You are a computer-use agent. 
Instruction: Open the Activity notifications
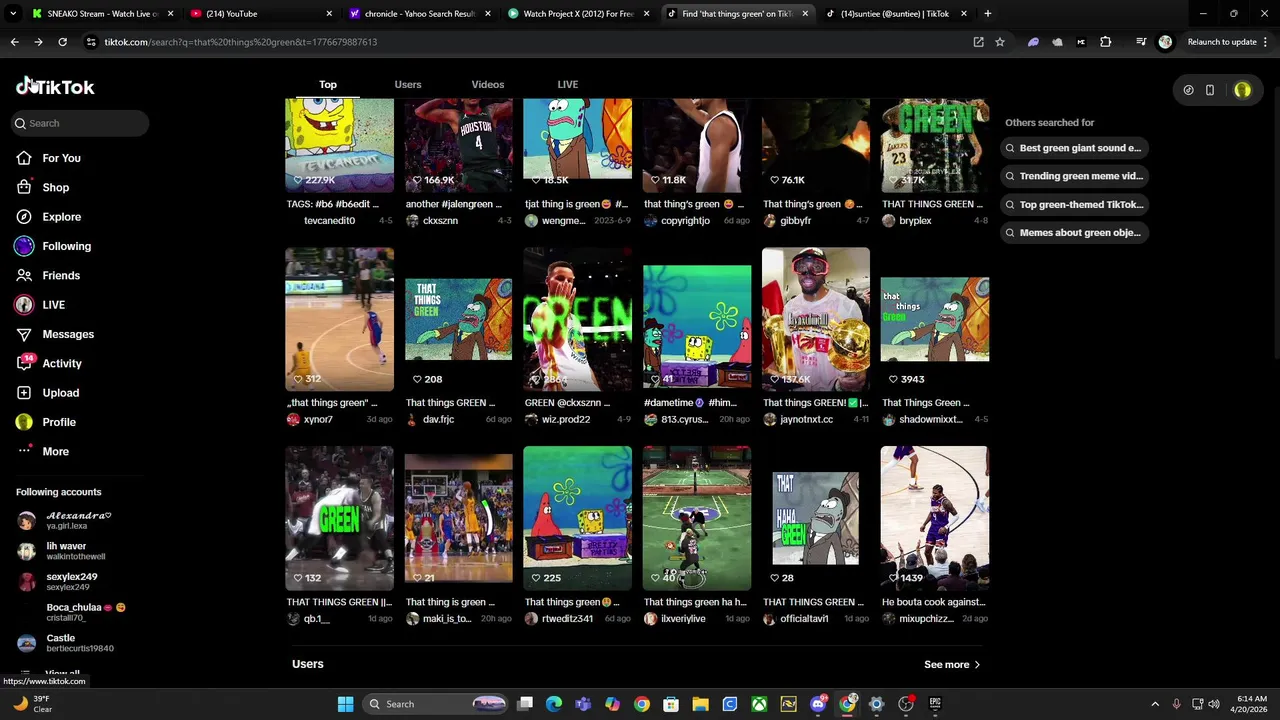pos(62,363)
